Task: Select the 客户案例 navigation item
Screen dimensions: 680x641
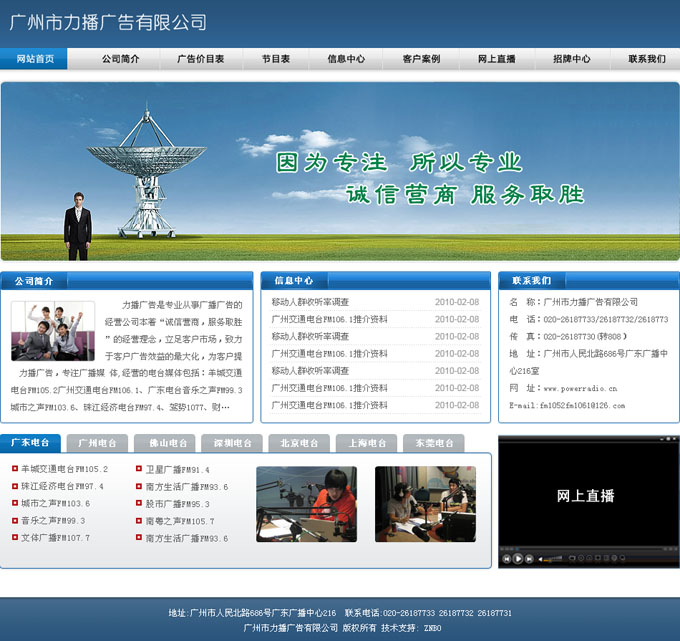Action: pyautogui.click(x=421, y=59)
